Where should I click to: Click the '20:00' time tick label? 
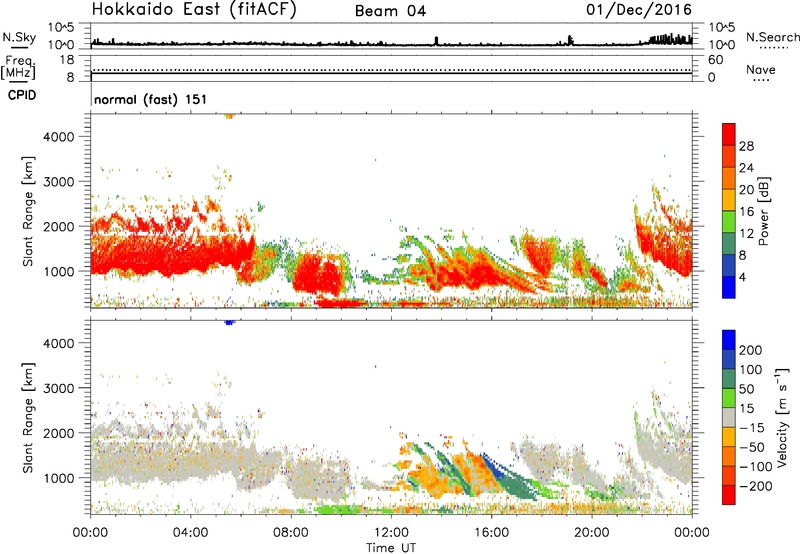592,533
